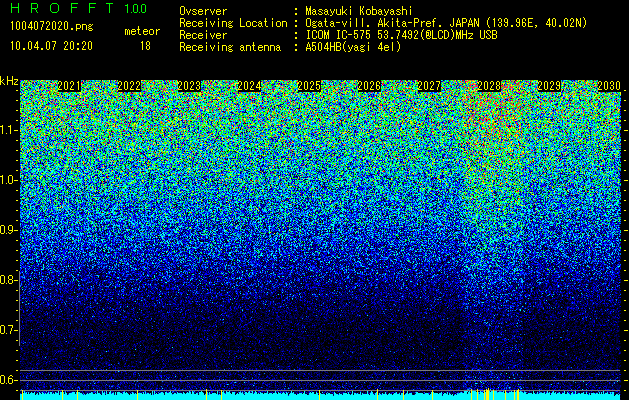Click the HROFFT 1.0.0 title text
The image size is (629, 400).
pos(79,8)
